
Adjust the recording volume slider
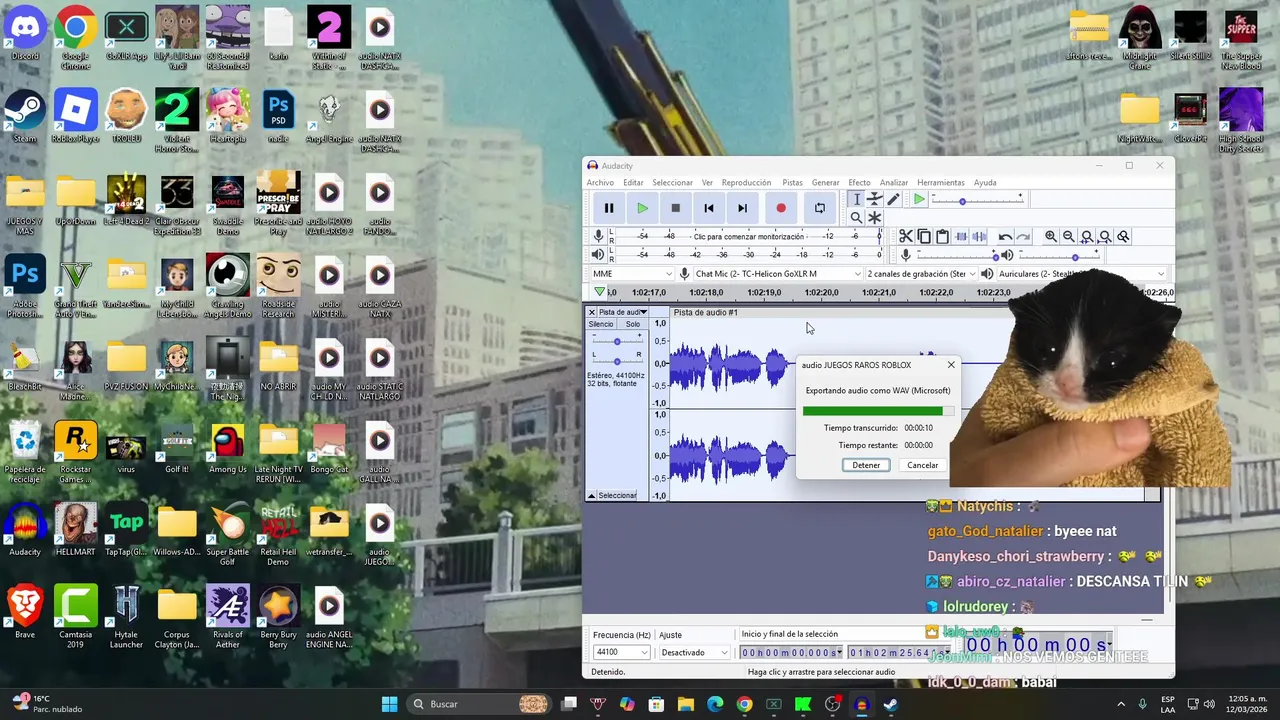click(x=958, y=255)
